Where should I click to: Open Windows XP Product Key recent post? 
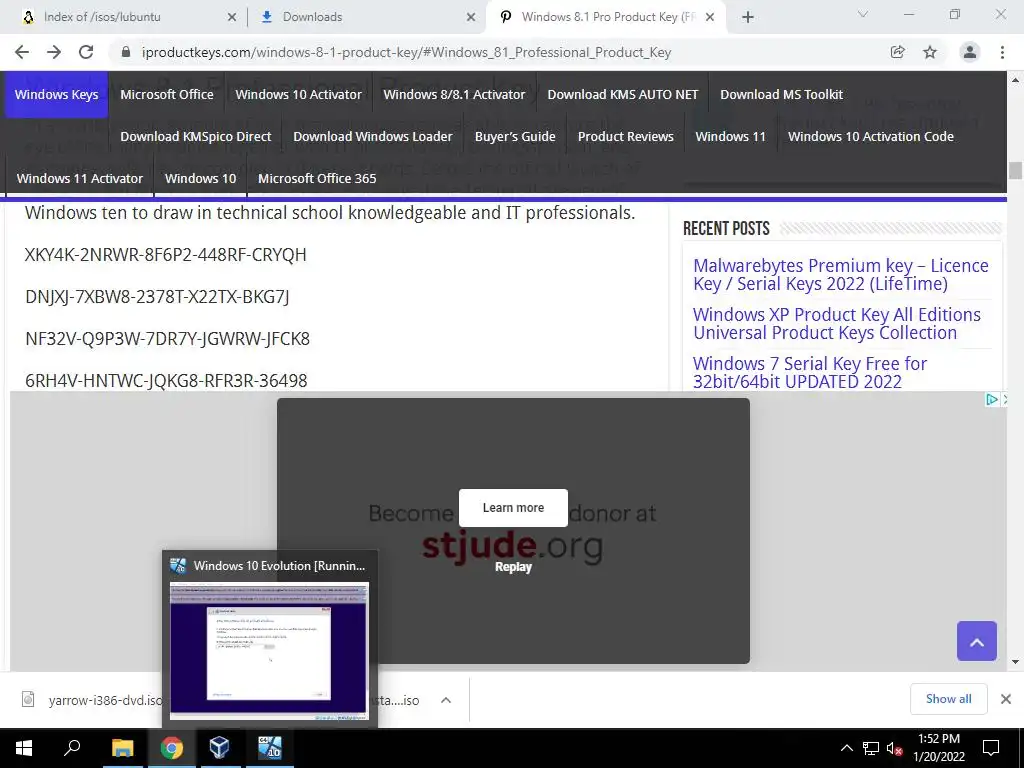click(837, 324)
